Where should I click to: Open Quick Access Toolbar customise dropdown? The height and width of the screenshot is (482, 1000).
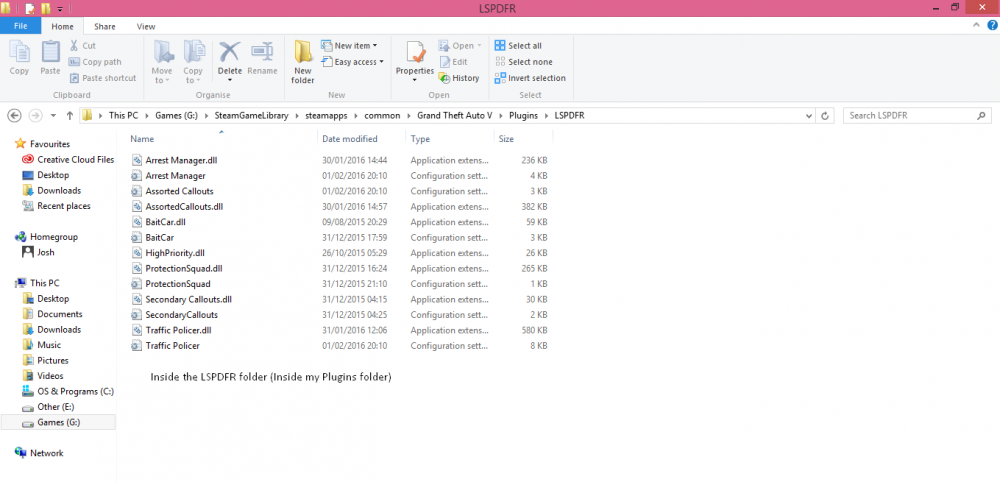click(x=60, y=9)
